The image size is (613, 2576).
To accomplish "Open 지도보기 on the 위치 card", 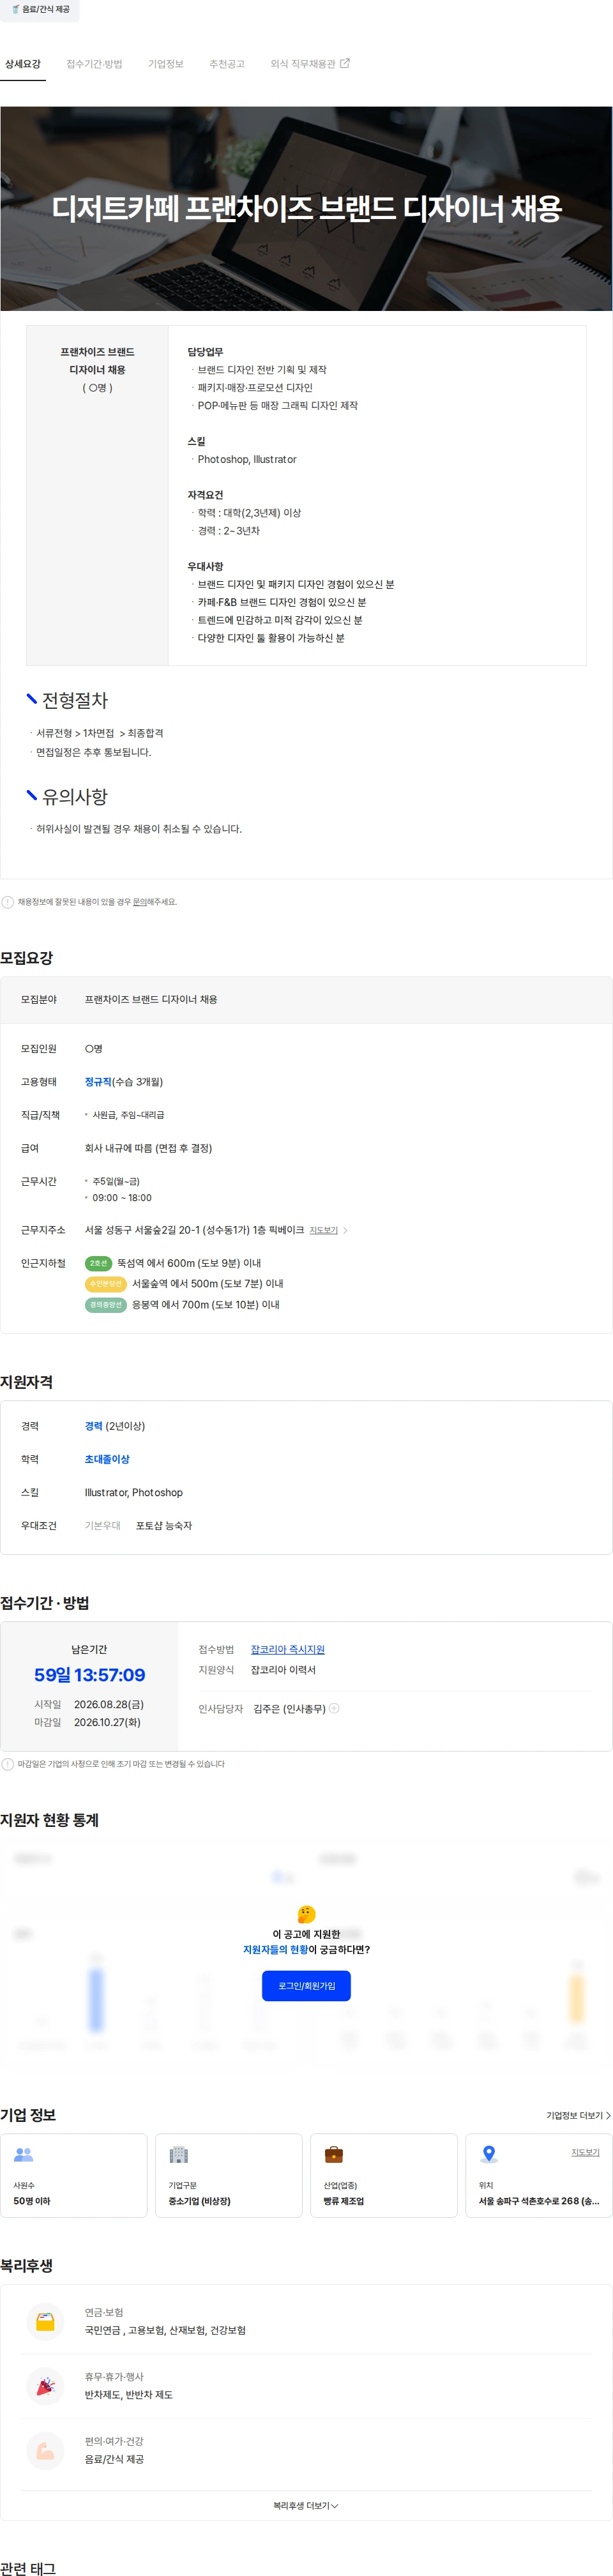I will [585, 2152].
